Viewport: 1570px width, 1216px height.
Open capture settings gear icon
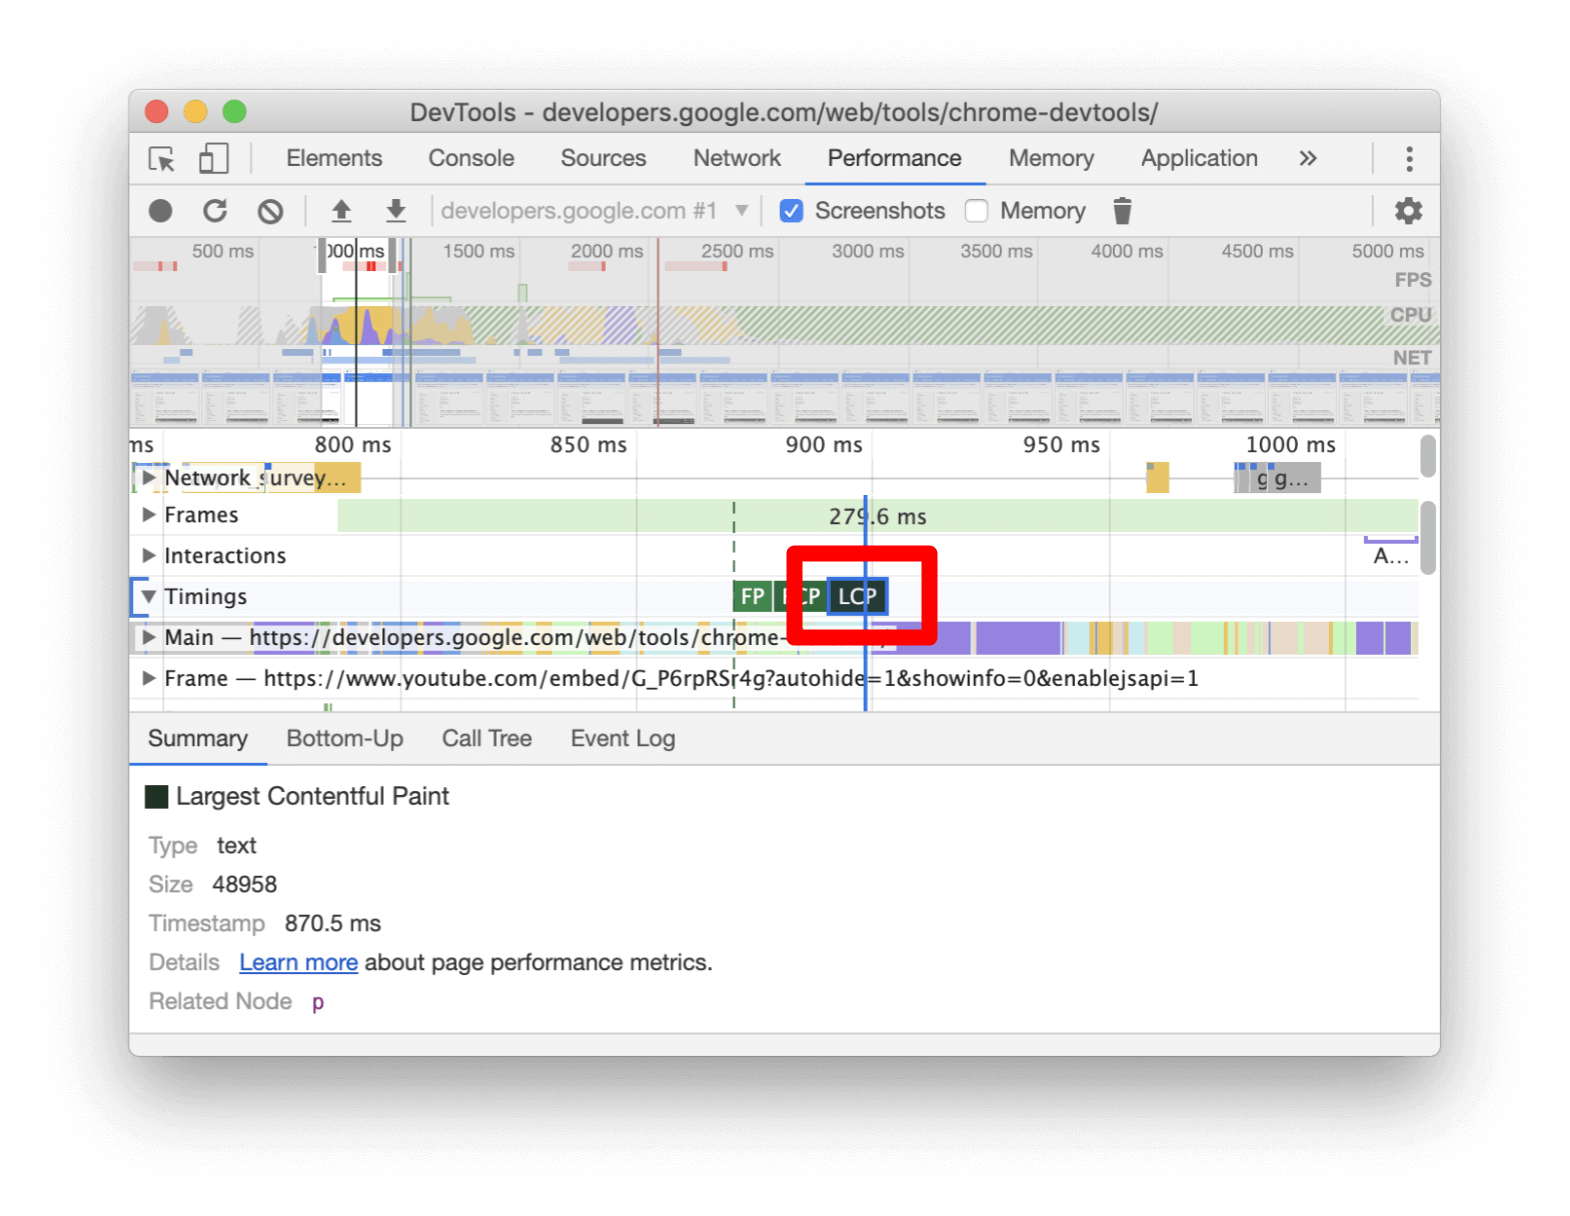1408,211
